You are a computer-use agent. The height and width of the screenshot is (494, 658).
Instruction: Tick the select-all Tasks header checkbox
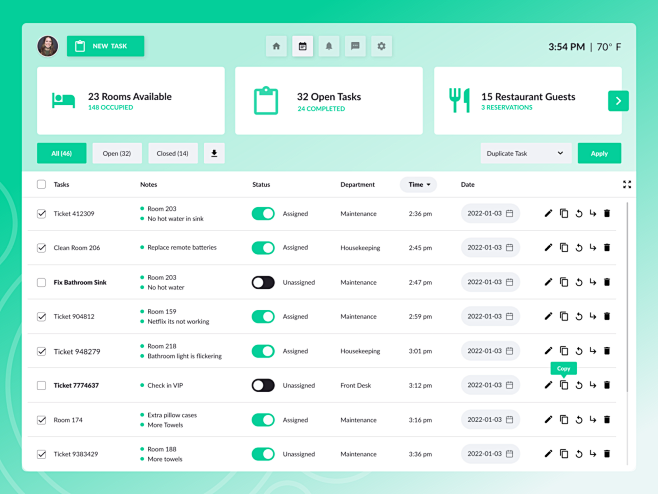pyautogui.click(x=41, y=184)
